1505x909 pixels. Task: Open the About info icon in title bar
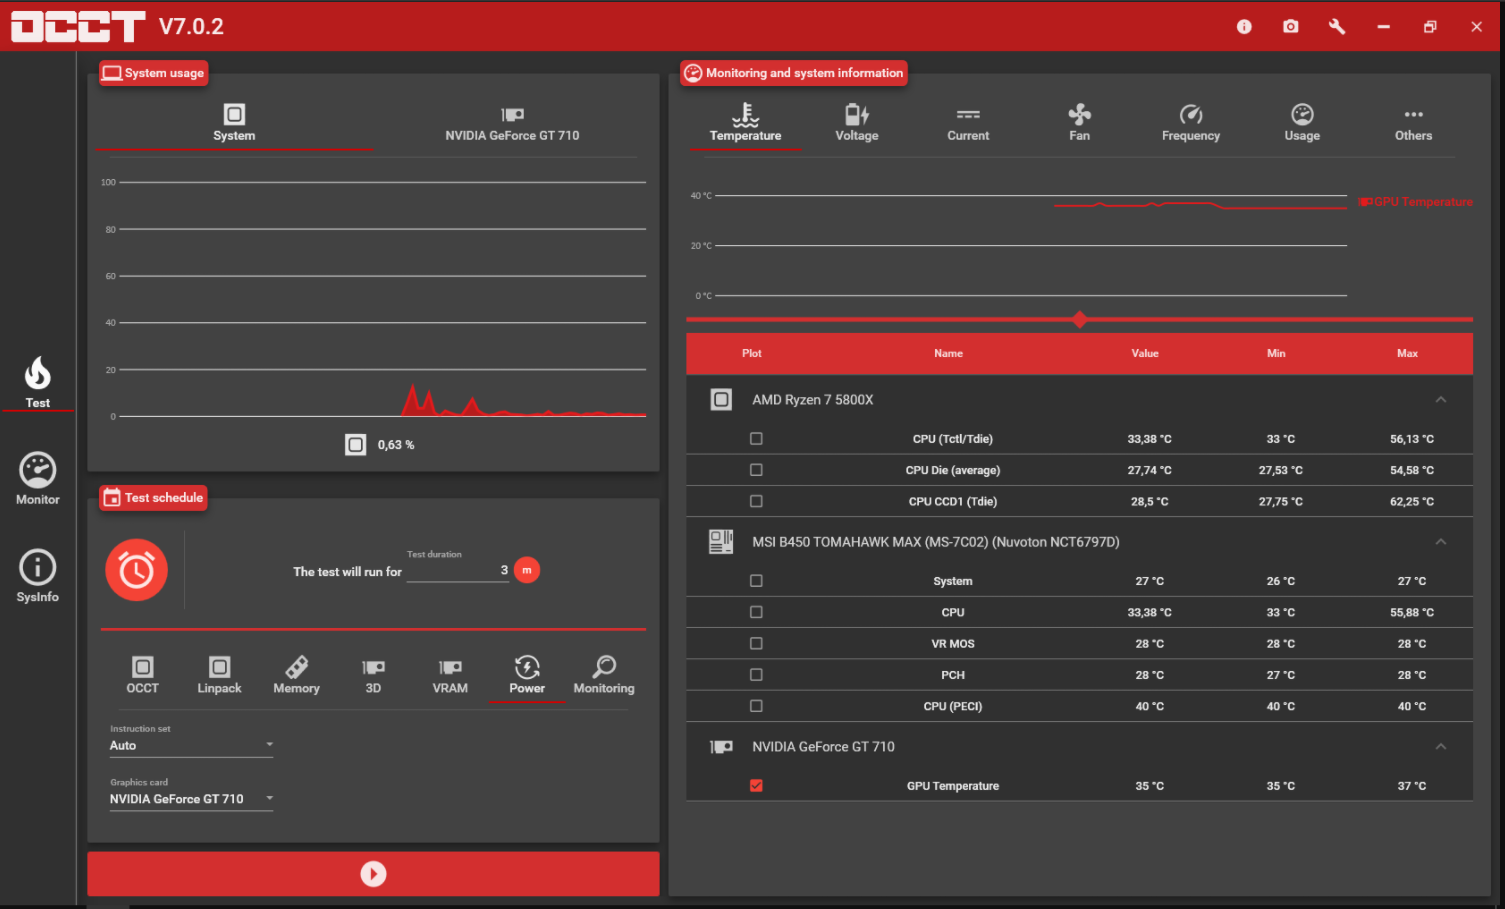1244,27
